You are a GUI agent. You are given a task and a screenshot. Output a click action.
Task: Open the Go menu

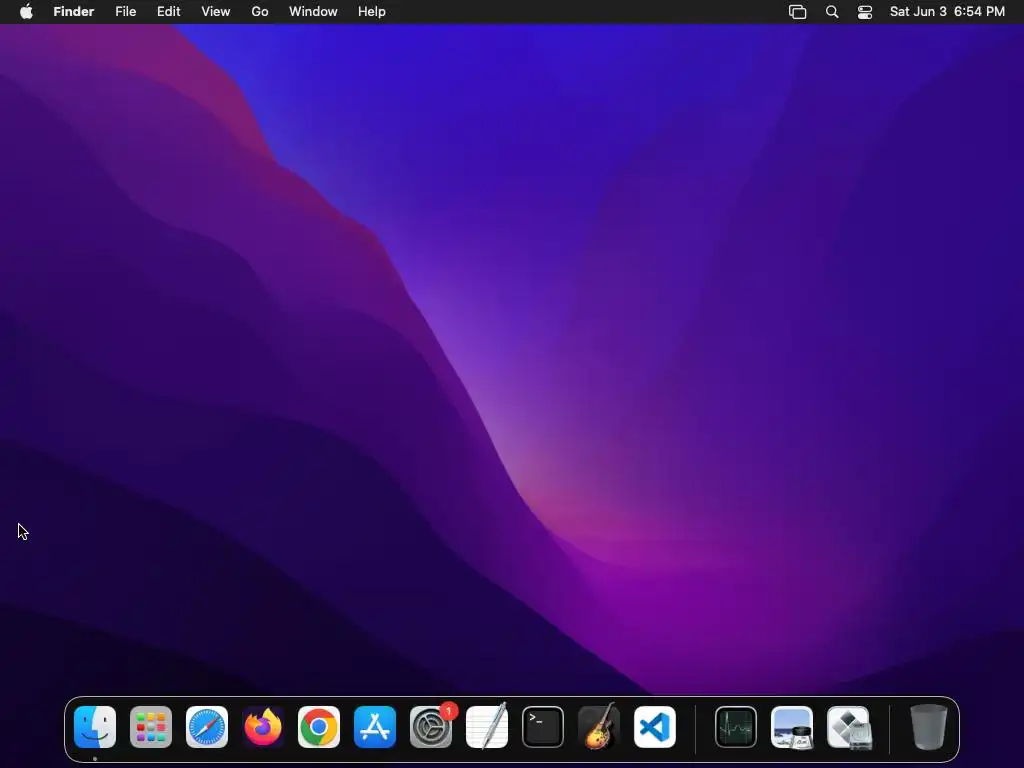coord(260,12)
